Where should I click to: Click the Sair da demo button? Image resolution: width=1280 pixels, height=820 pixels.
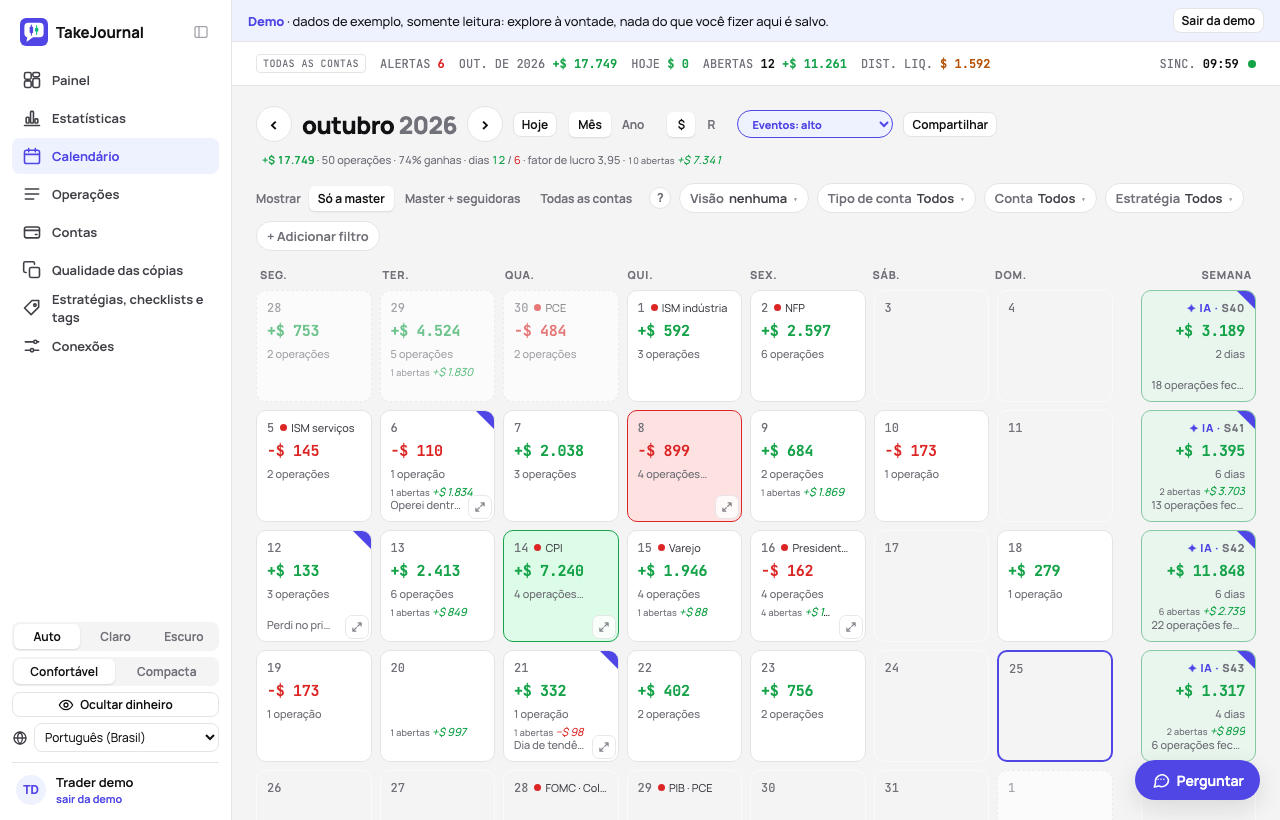pos(1218,21)
